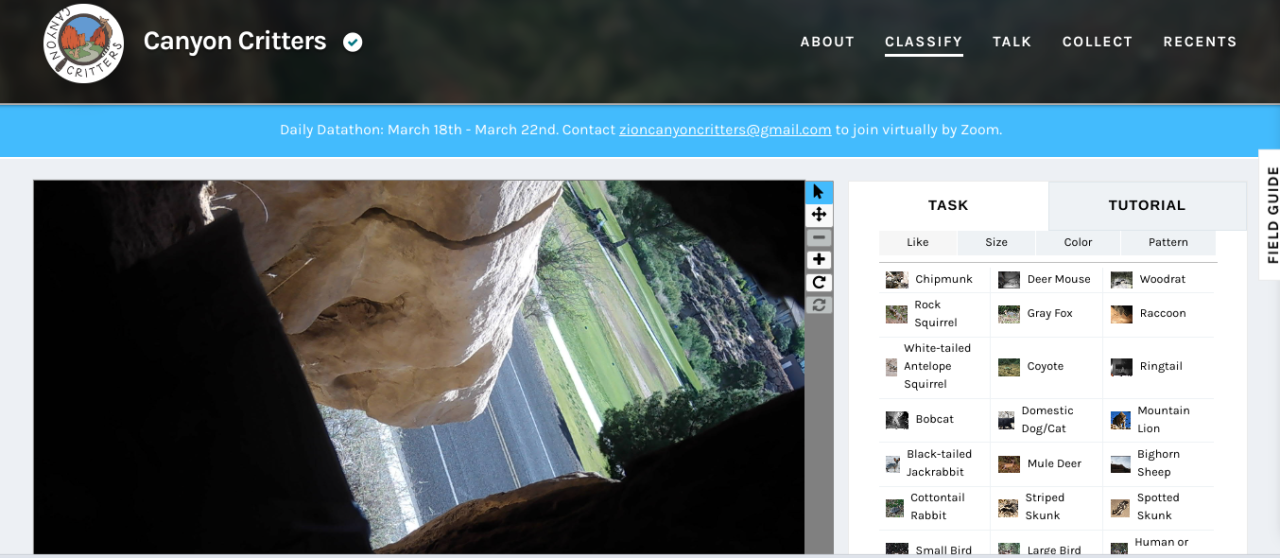The image size is (1280, 558).
Task: Choose Spotted Skunk
Action: 1158,507
